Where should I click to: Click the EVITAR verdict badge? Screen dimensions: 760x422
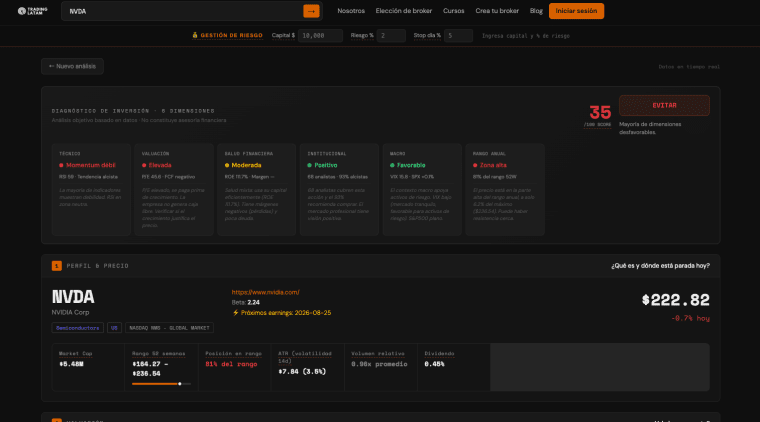(x=664, y=105)
